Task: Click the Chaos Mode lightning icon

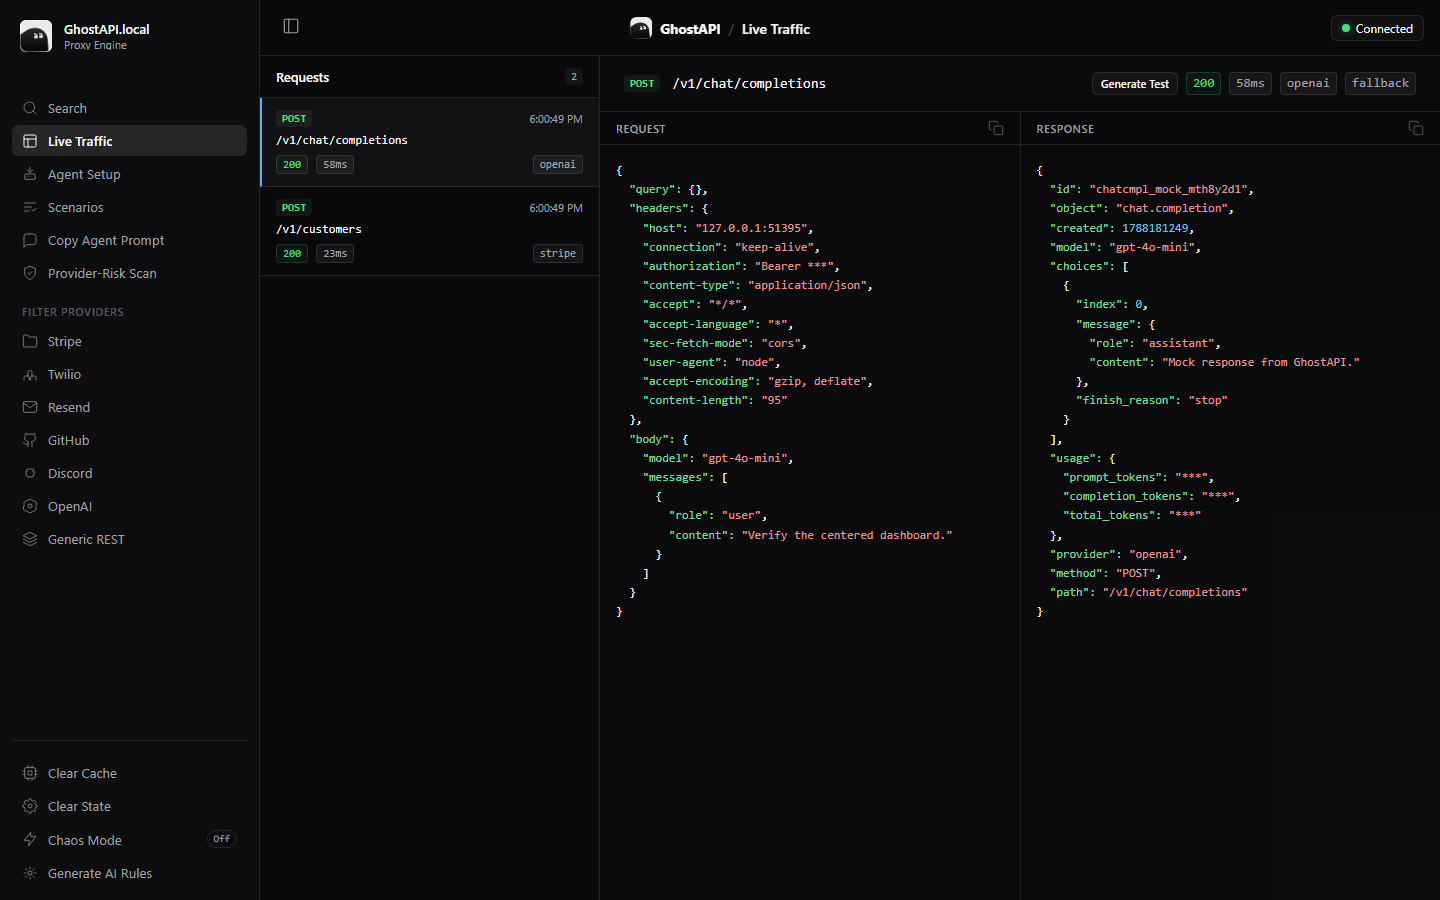Action: [x=30, y=840]
